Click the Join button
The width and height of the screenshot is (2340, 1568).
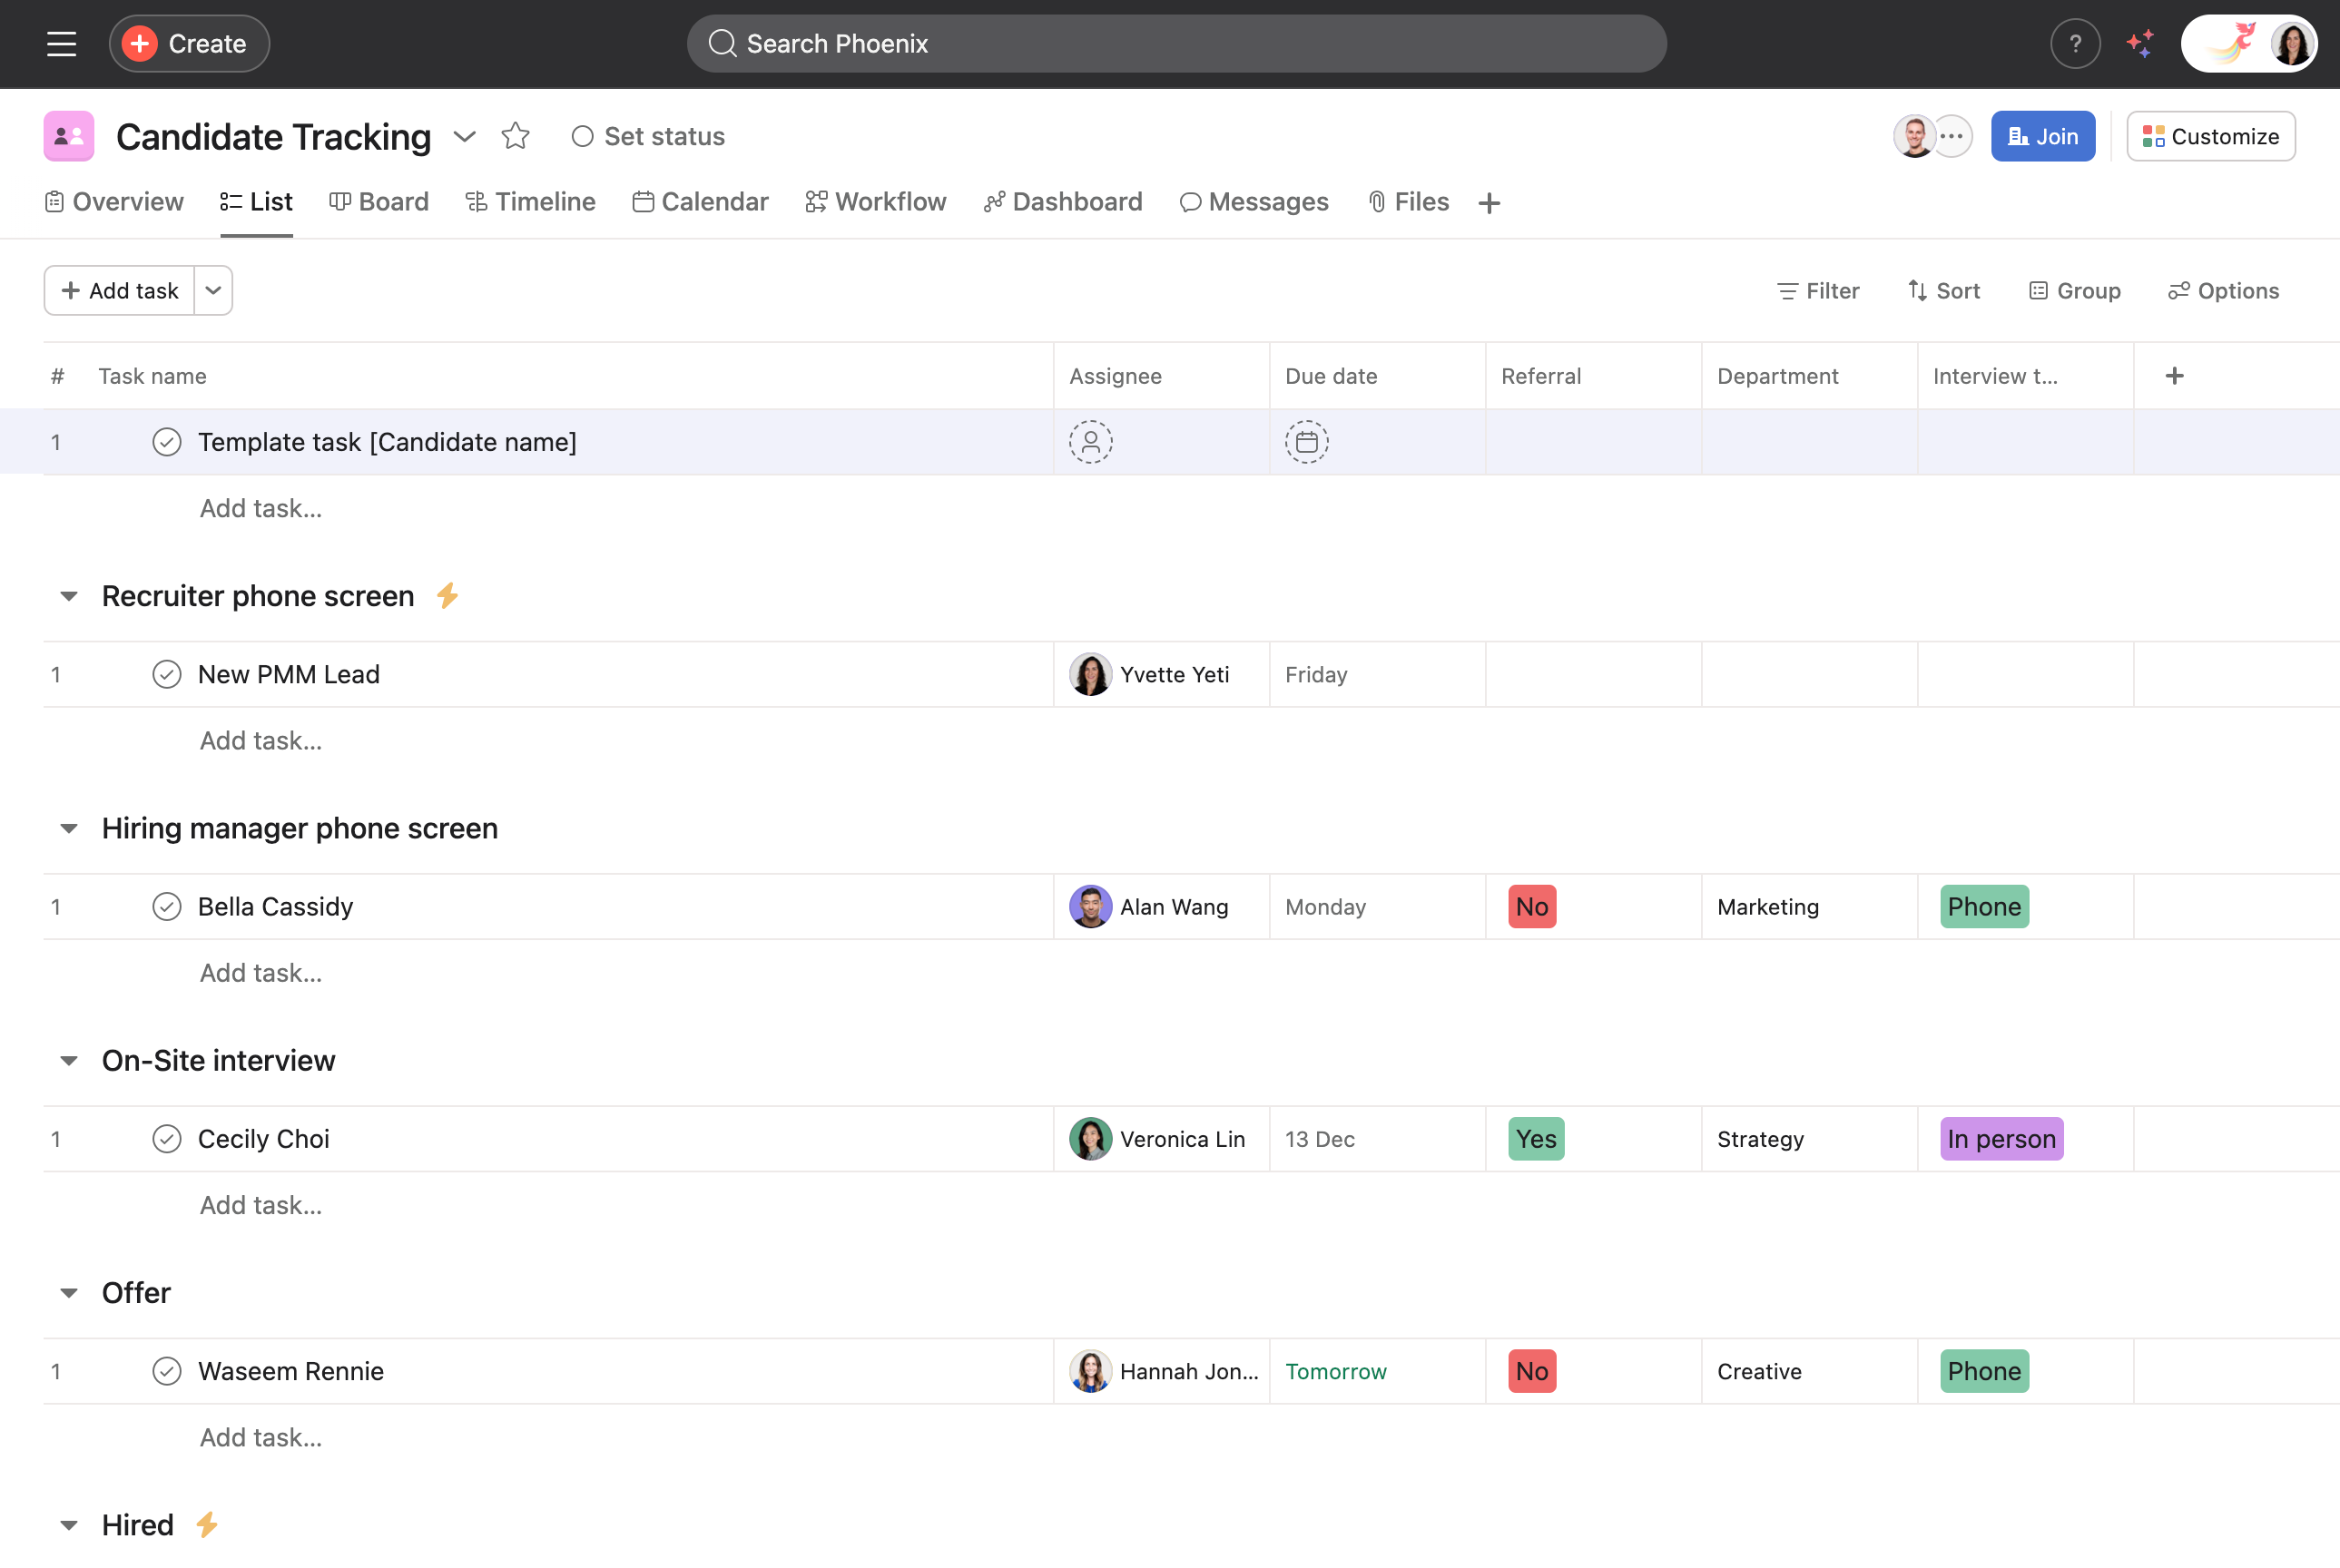pos(2042,135)
